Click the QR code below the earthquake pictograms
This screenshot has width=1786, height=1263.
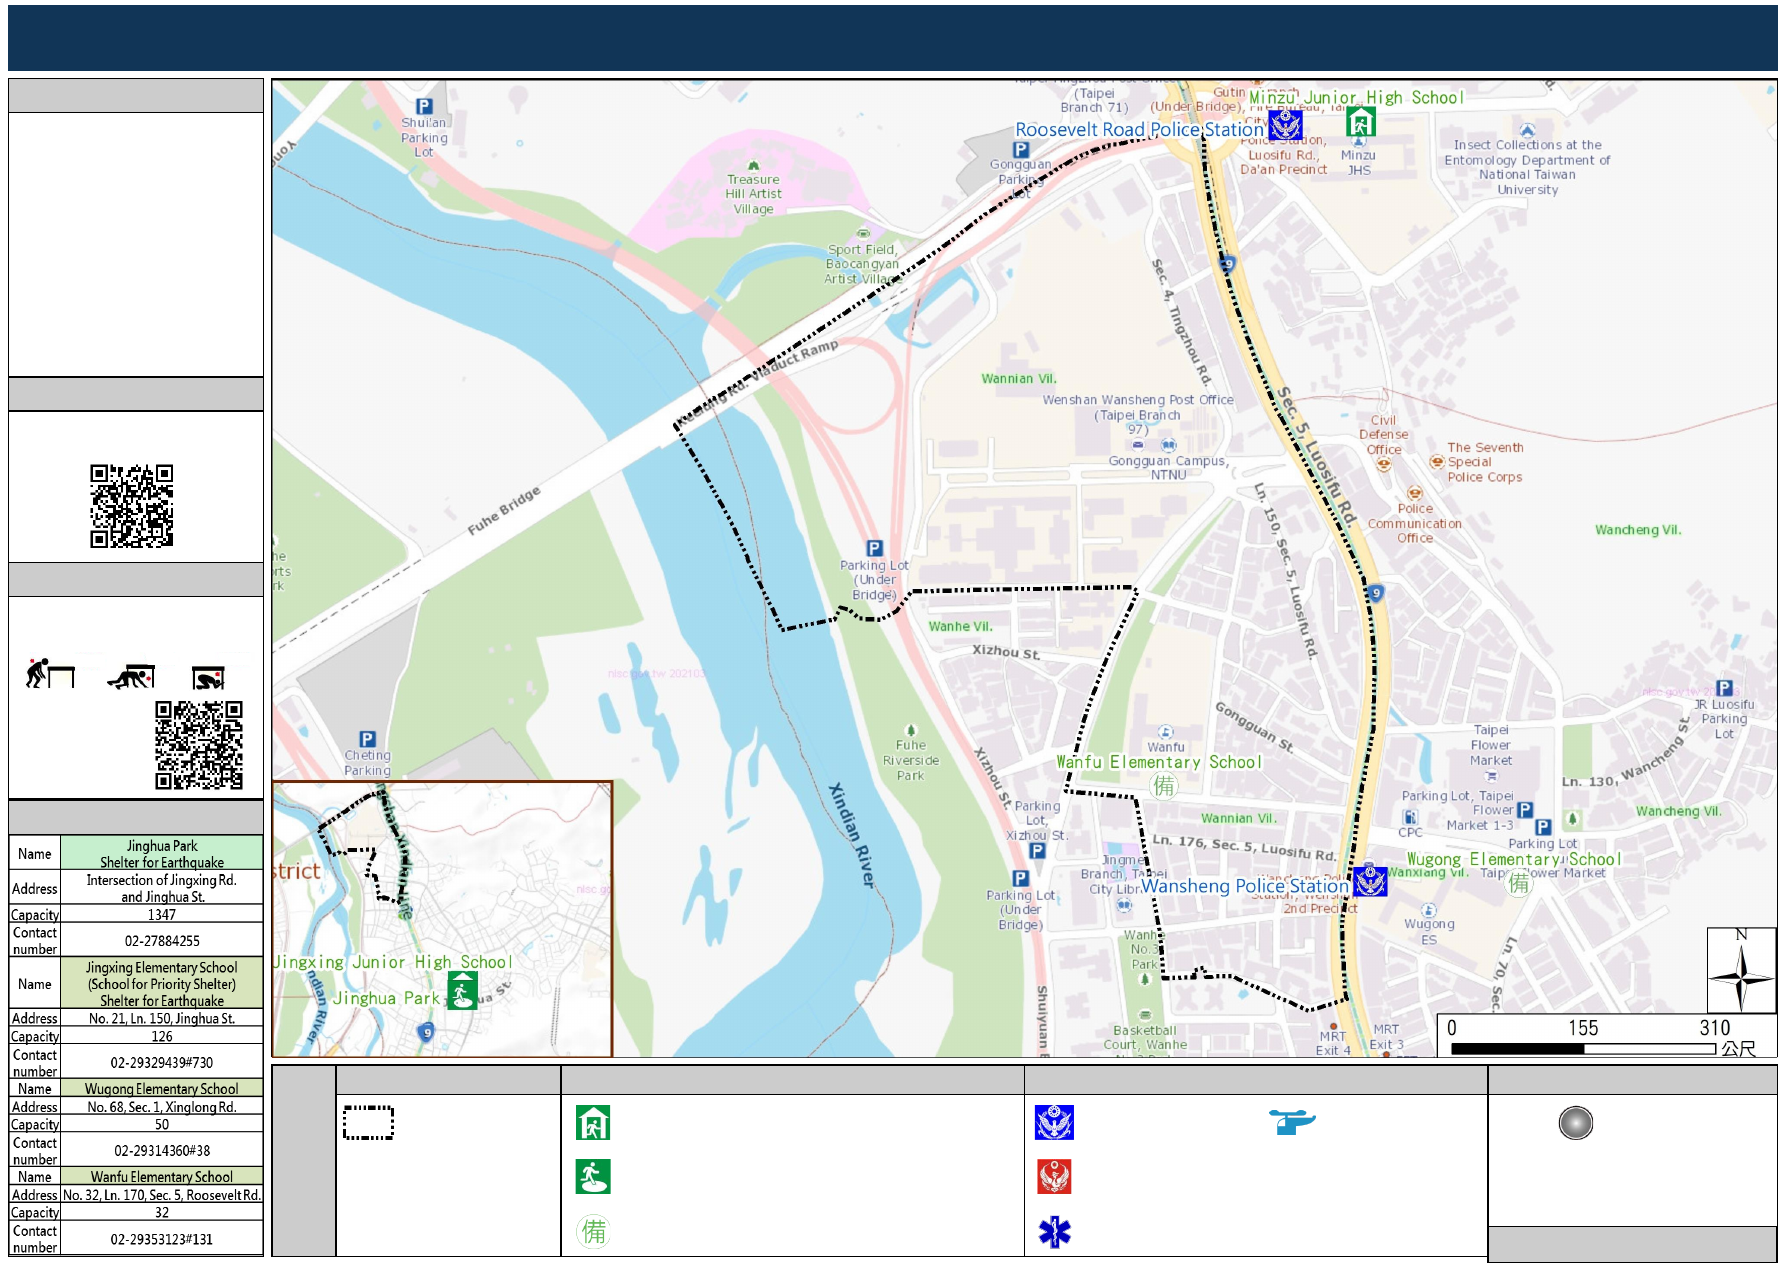(199, 745)
